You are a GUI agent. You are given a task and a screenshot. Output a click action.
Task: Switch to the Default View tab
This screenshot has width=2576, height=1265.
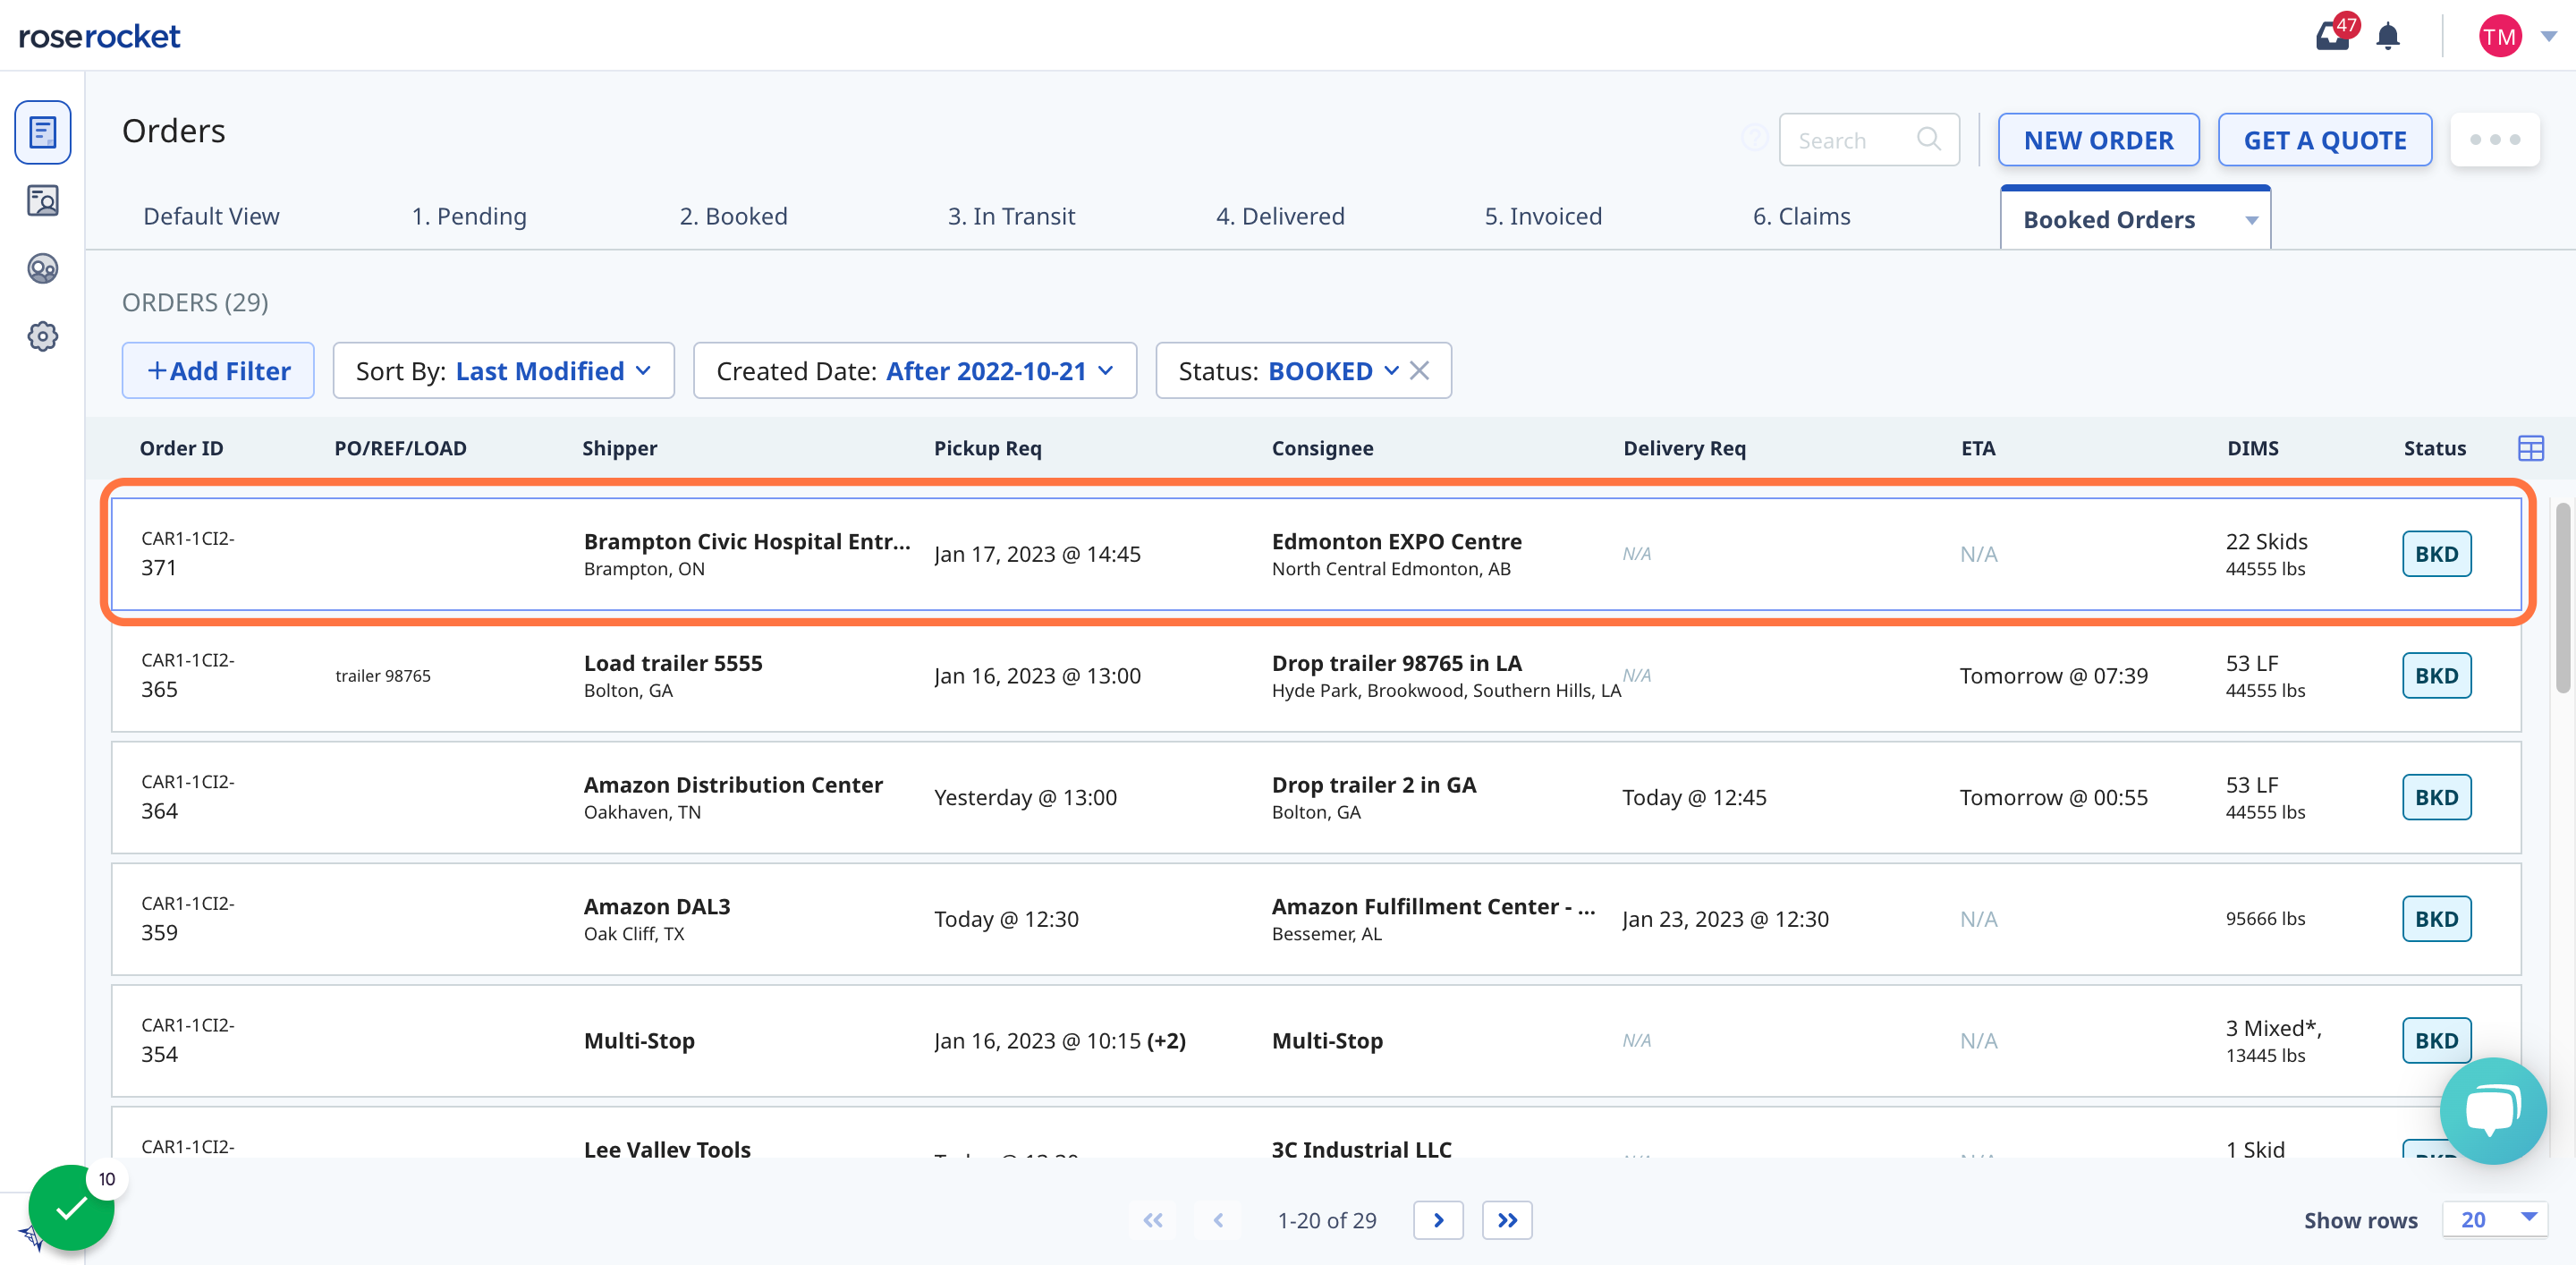tap(211, 216)
